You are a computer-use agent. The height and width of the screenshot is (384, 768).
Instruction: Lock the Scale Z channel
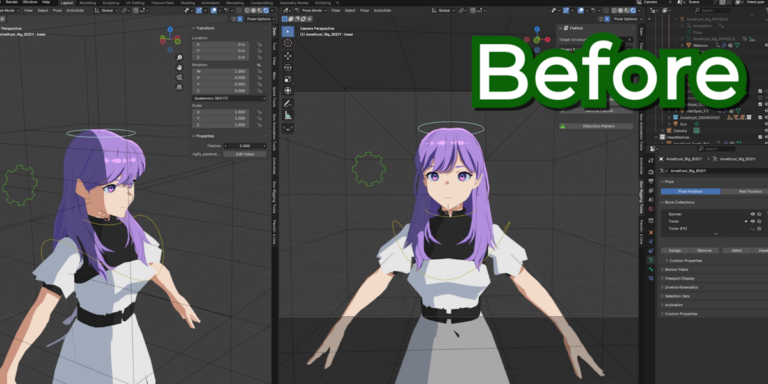[259, 125]
